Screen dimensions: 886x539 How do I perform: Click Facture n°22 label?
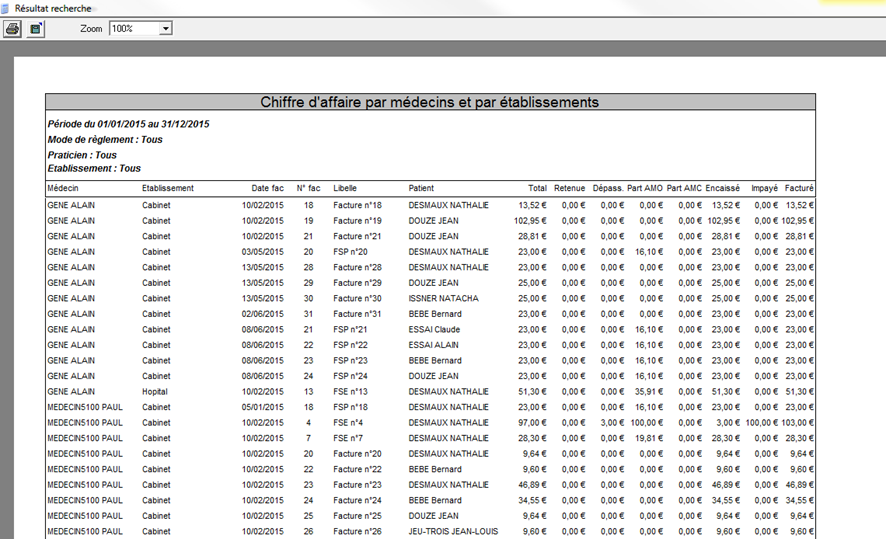click(357, 470)
